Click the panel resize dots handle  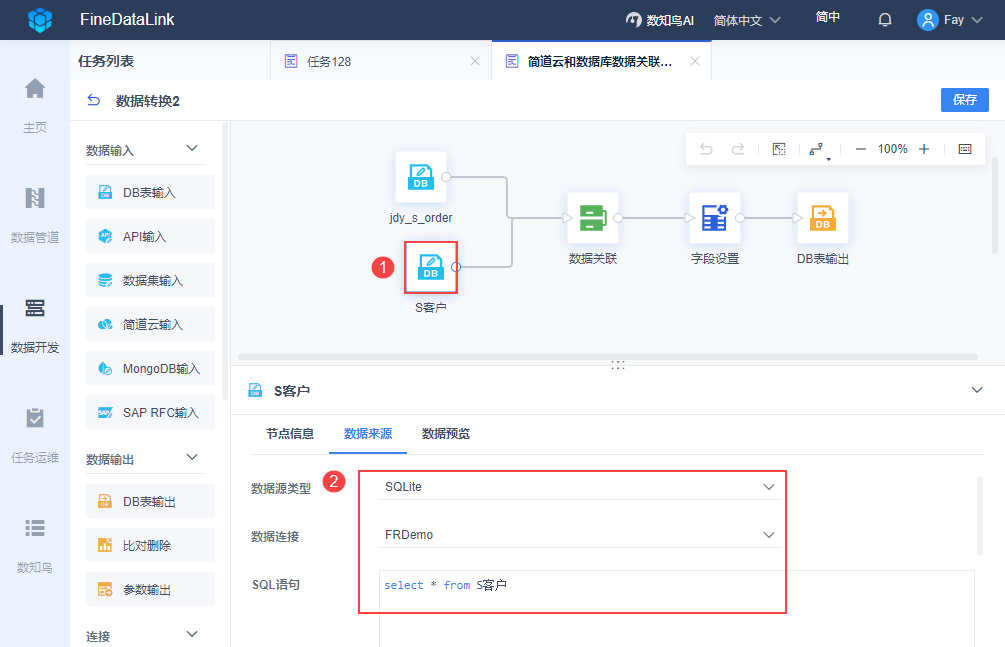tap(618, 365)
